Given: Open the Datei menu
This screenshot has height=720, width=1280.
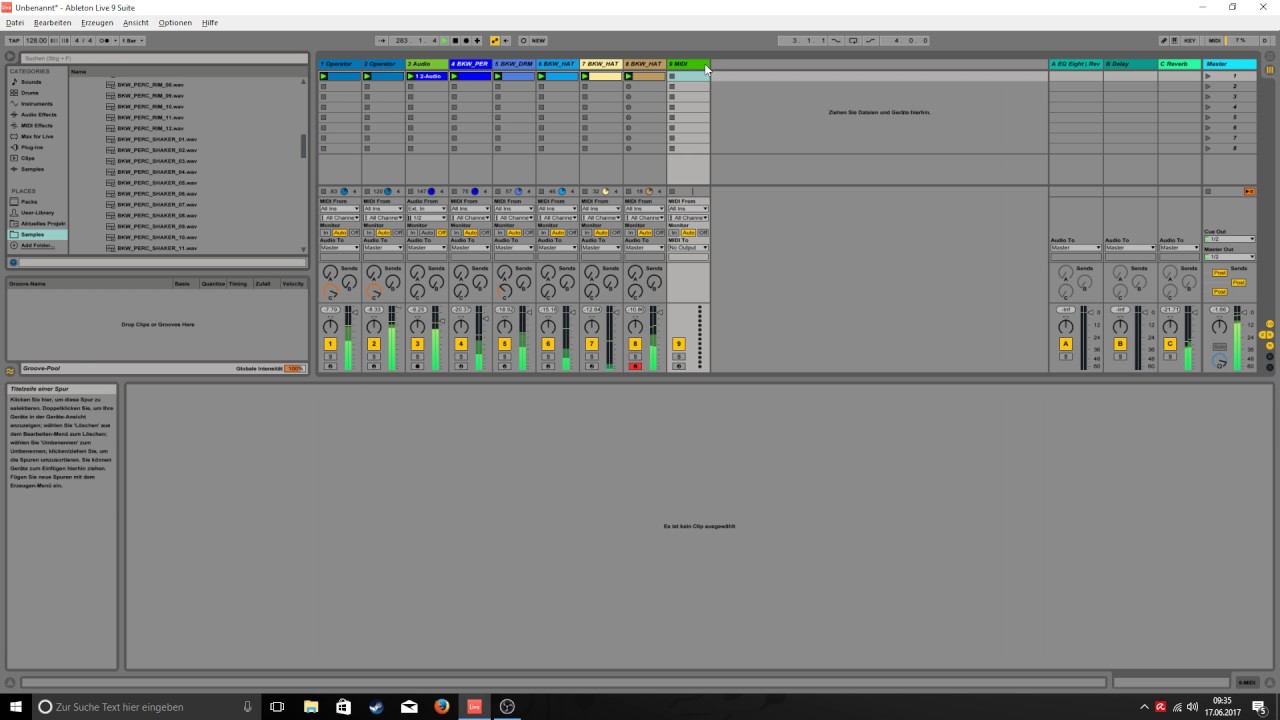Looking at the screenshot, I should coord(15,22).
